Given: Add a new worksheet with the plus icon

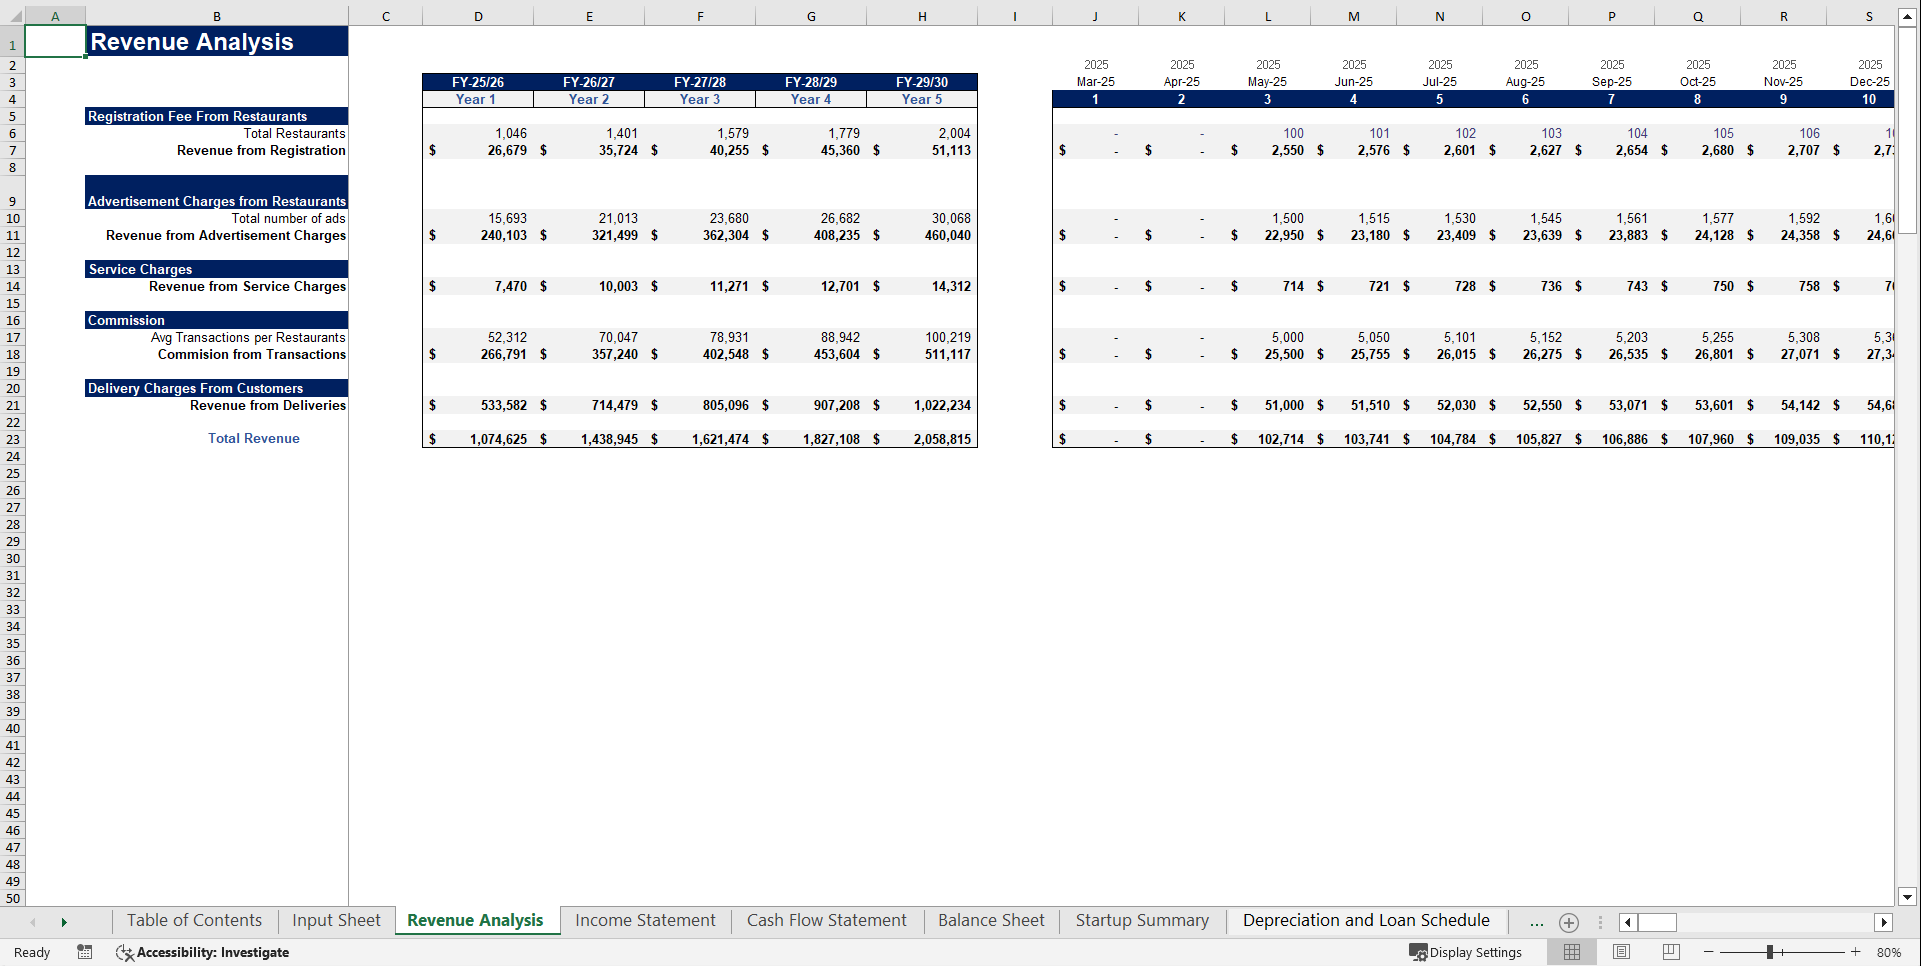Looking at the screenshot, I should coord(1568,922).
